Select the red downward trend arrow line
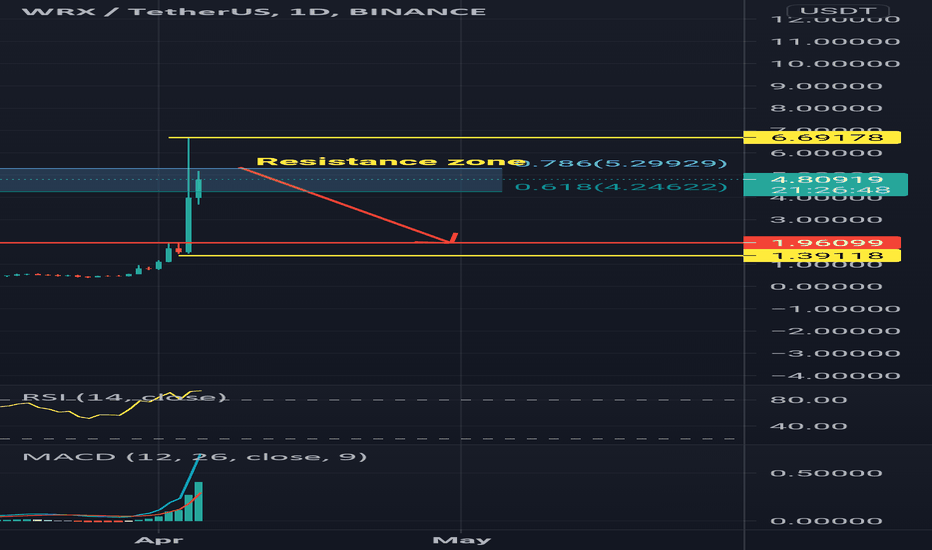This screenshot has height=550, width=932. (345, 205)
